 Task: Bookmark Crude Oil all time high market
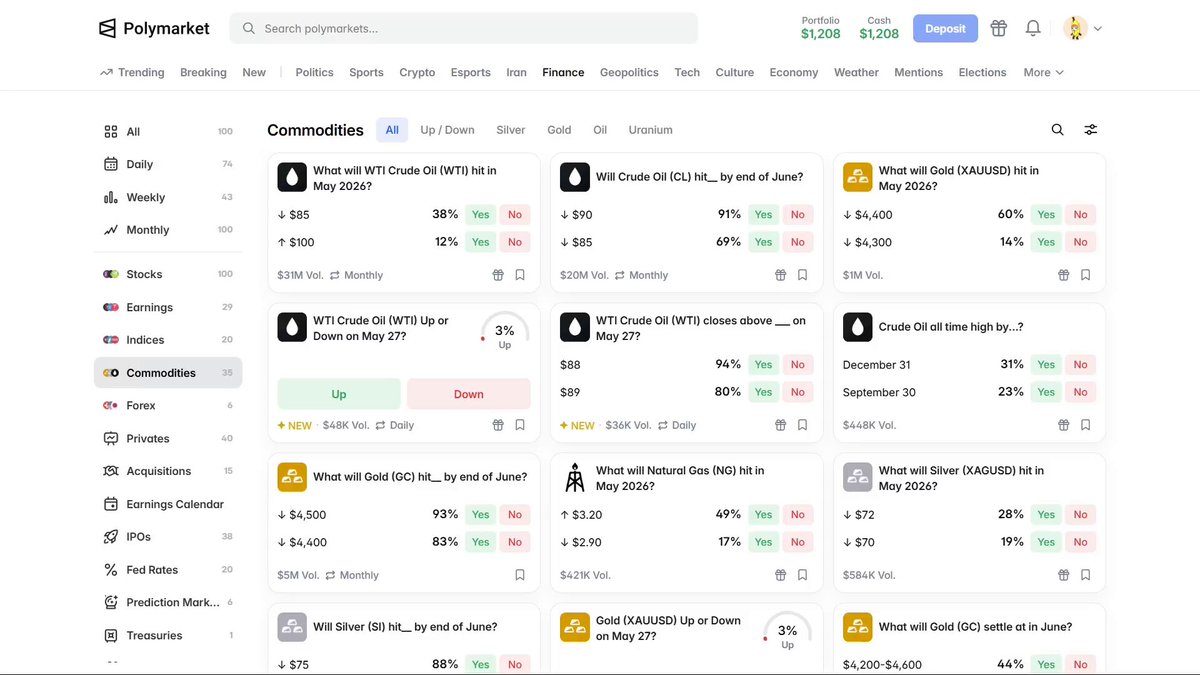point(1085,425)
